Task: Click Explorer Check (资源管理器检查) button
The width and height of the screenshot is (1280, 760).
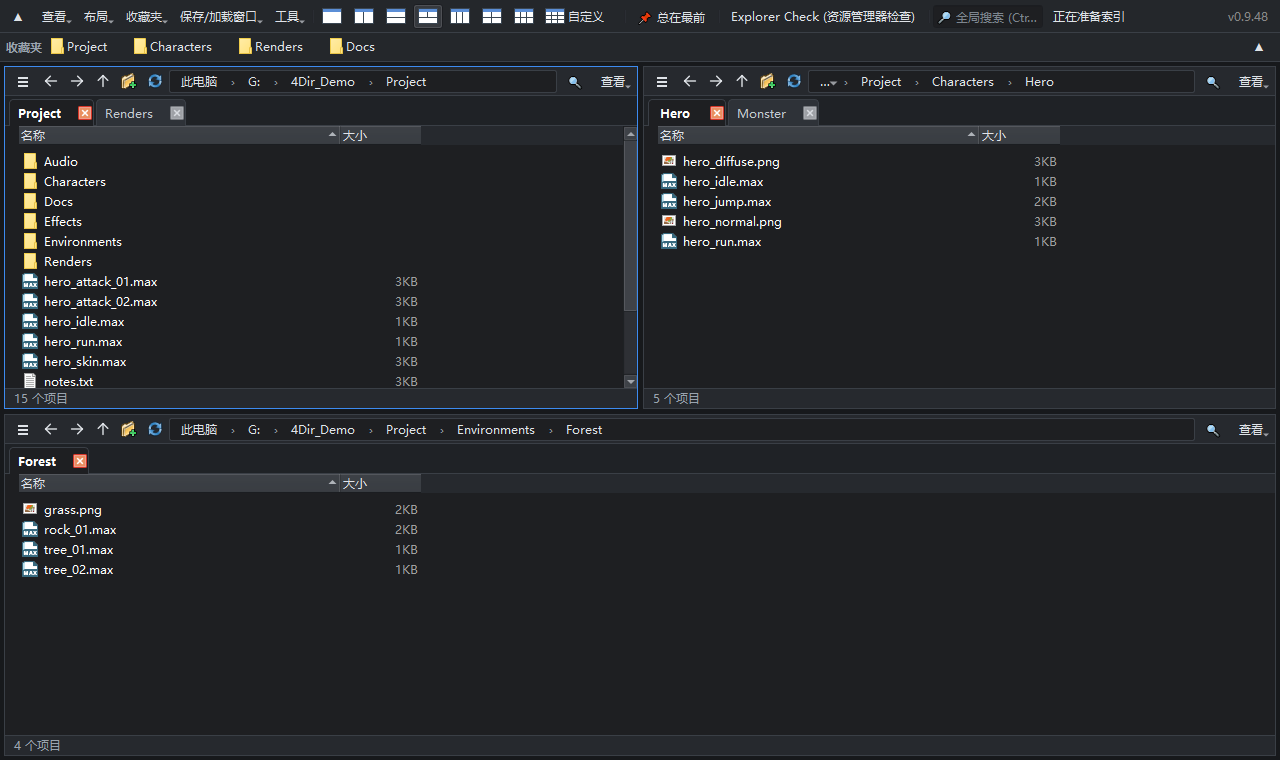Action: point(822,17)
